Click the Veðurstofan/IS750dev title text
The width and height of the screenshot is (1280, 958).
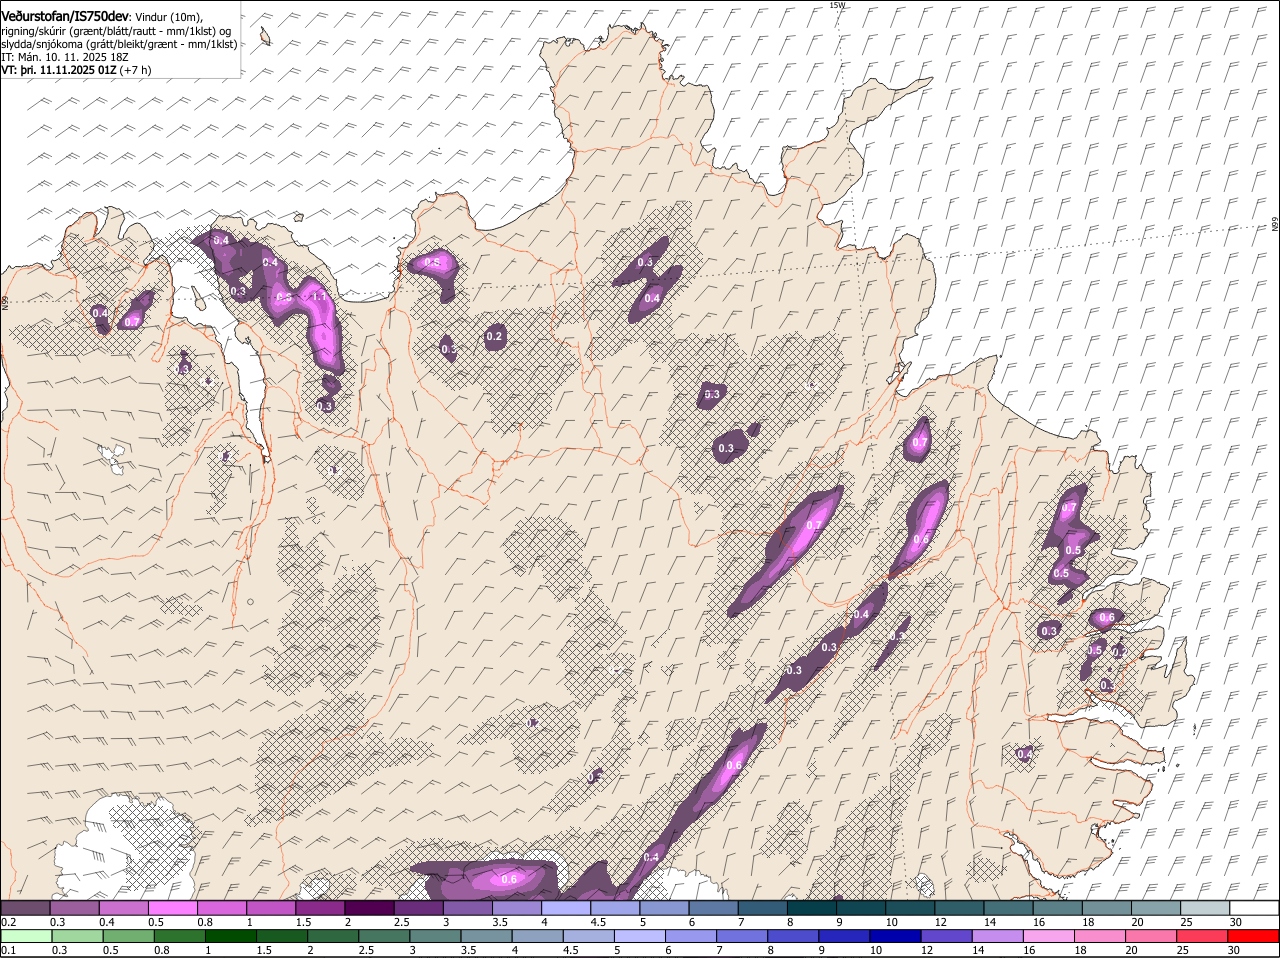pos(65,15)
